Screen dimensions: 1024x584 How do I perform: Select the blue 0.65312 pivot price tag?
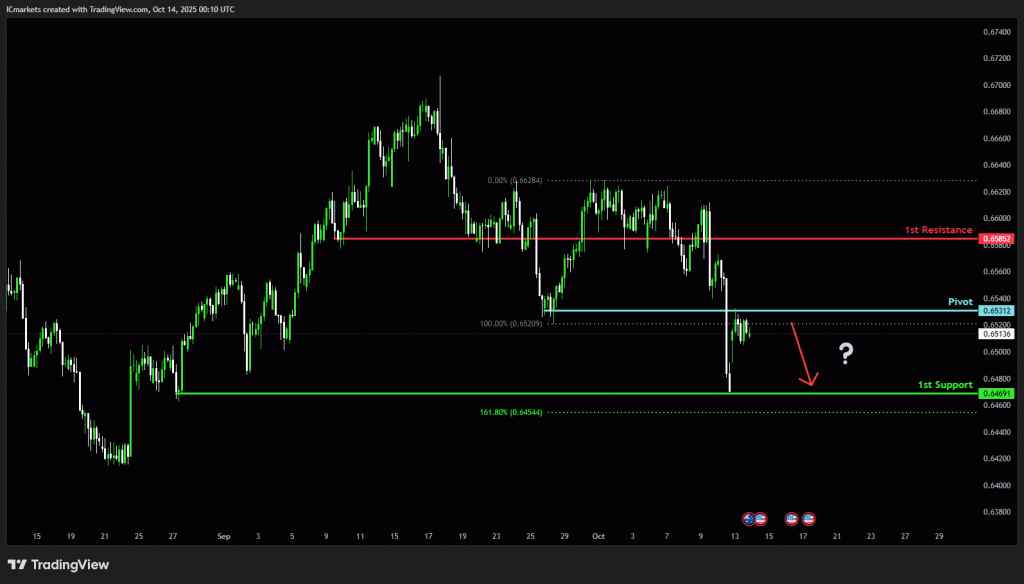click(997, 311)
